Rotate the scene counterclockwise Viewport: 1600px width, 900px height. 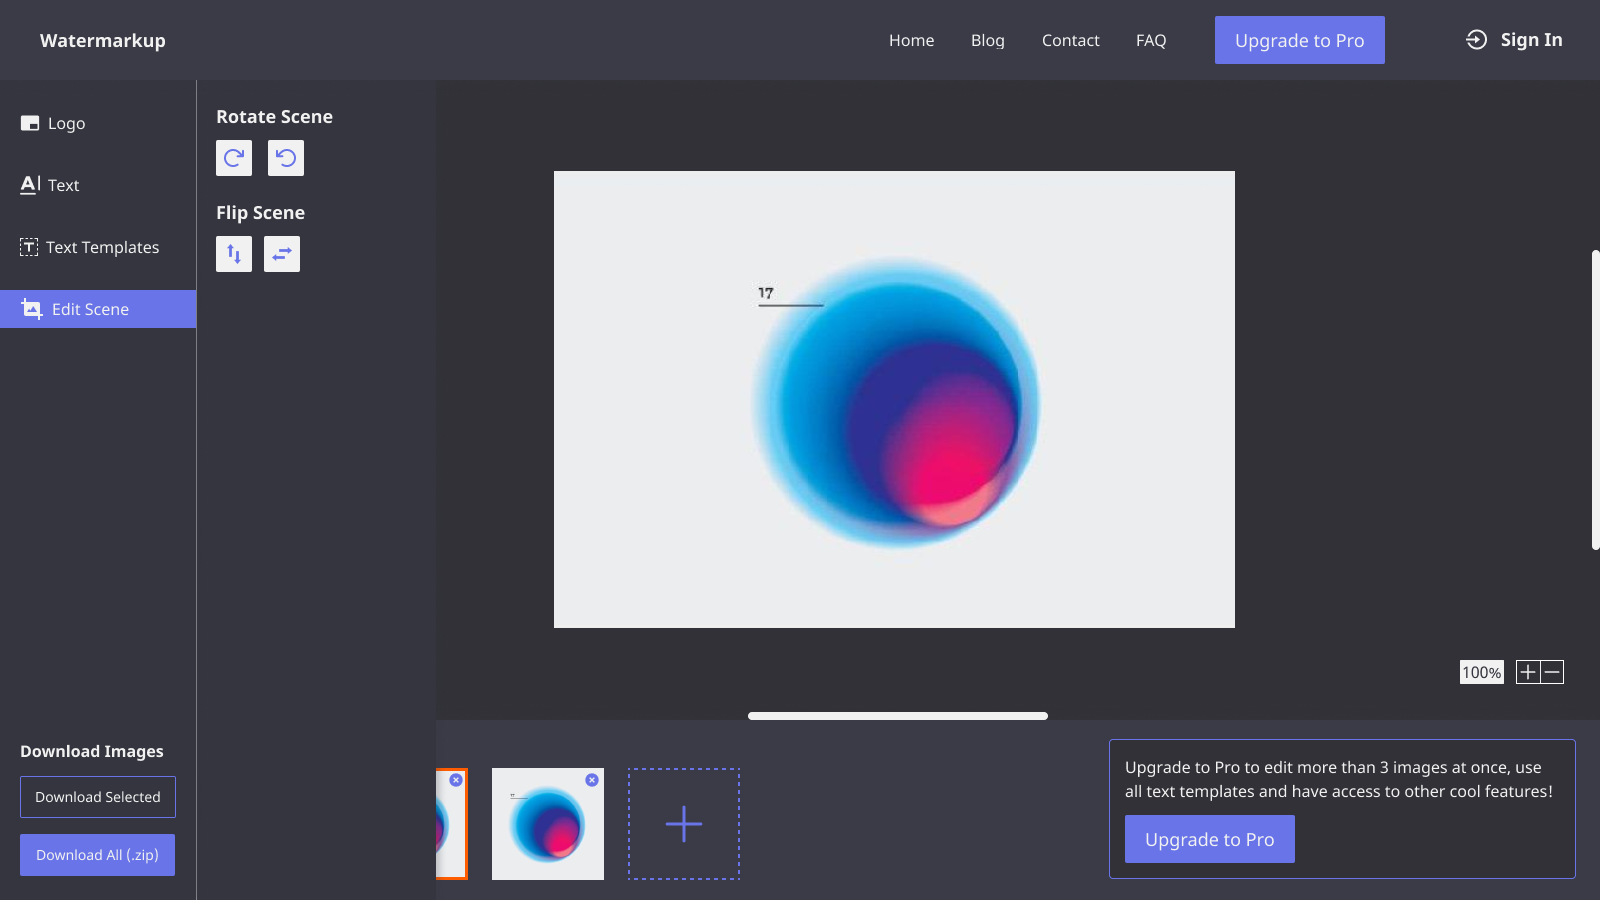(x=286, y=158)
